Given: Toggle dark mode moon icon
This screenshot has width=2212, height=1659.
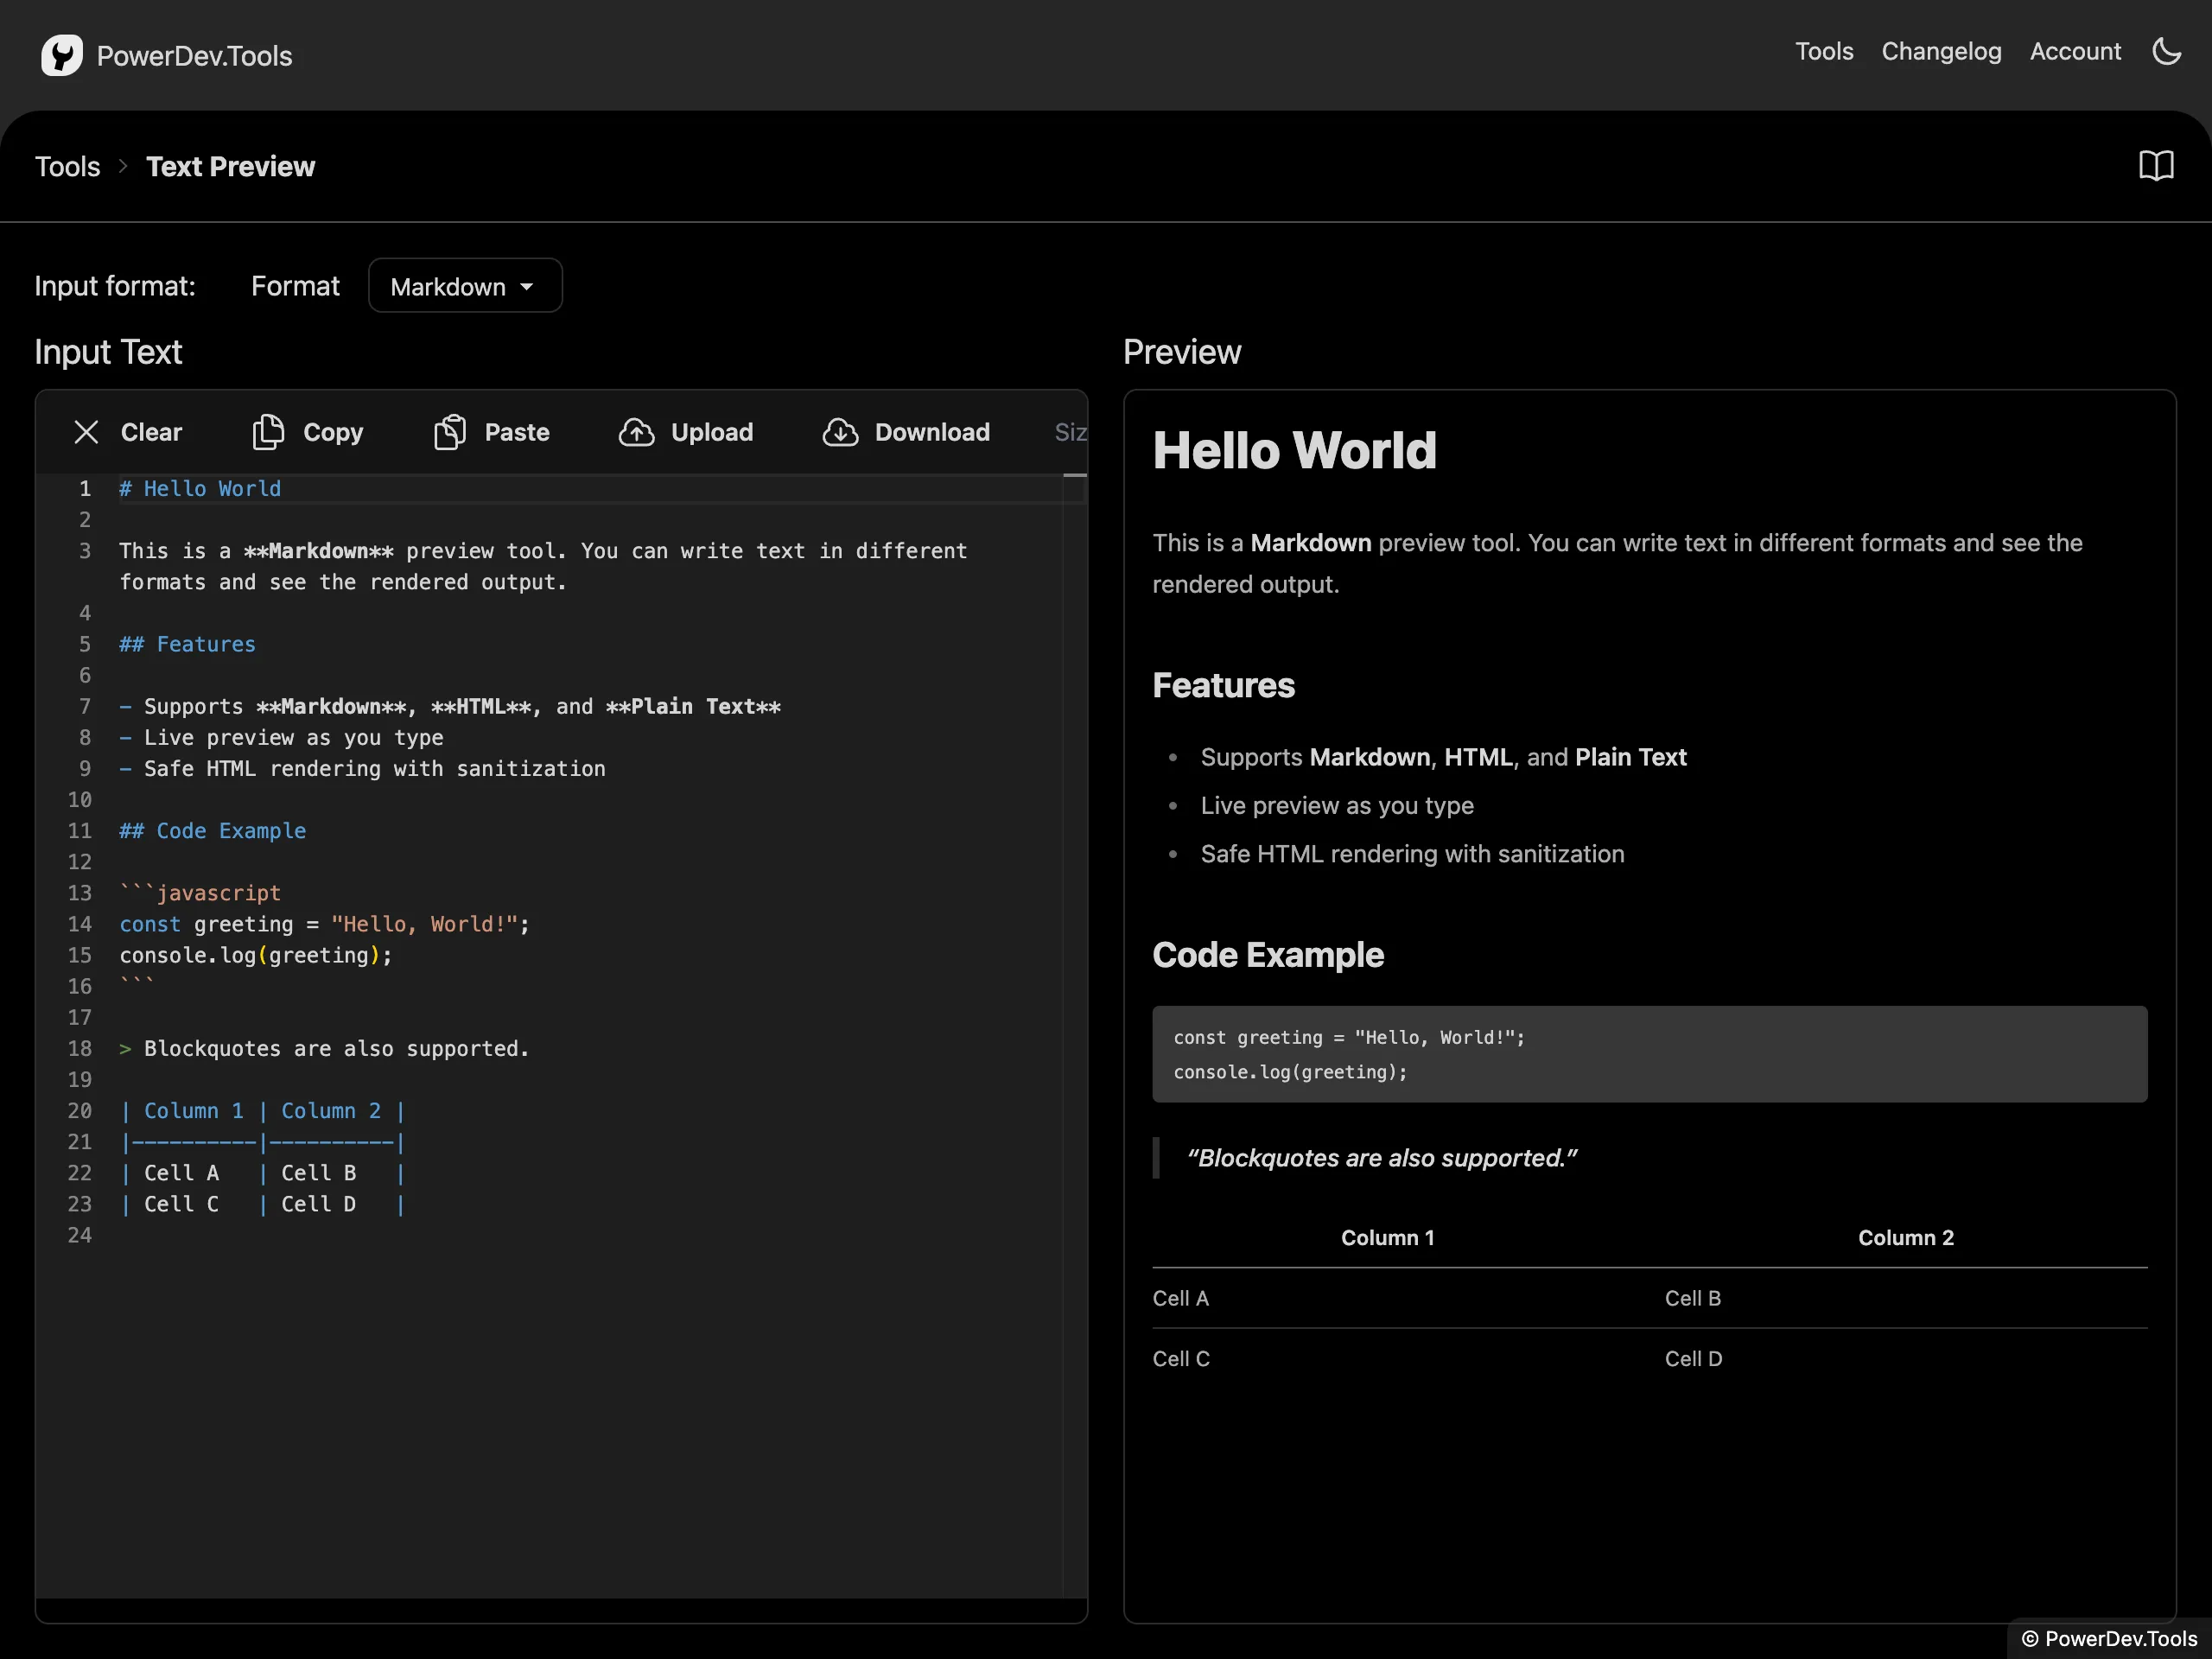Looking at the screenshot, I should pyautogui.click(x=2166, y=52).
